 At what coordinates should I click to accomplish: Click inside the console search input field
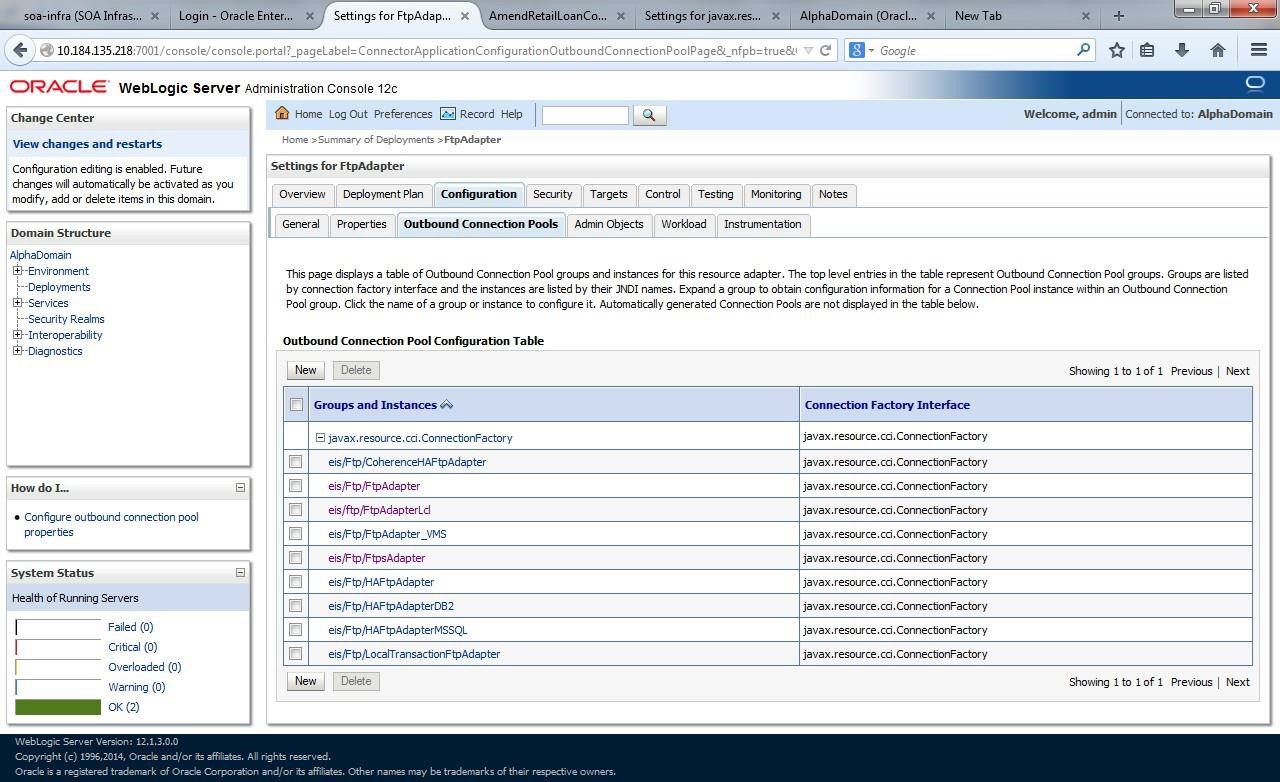(584, 114)
